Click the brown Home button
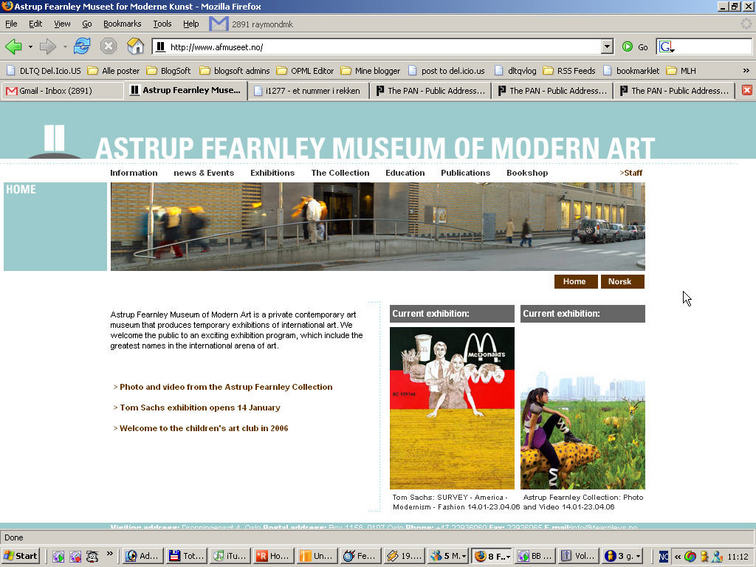This screenshot has width=756, height=567. point(576,282)
